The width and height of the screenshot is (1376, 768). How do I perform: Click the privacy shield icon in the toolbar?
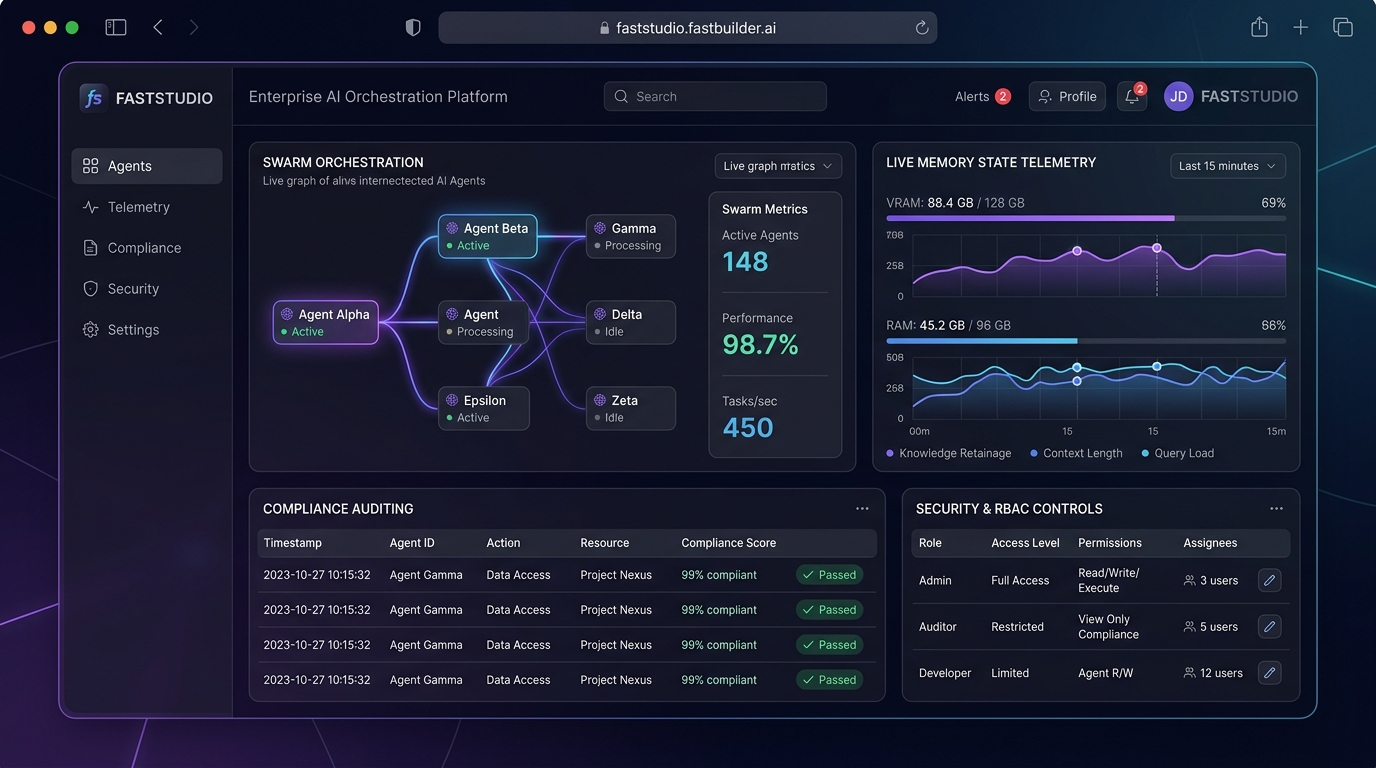click(413, 28)
